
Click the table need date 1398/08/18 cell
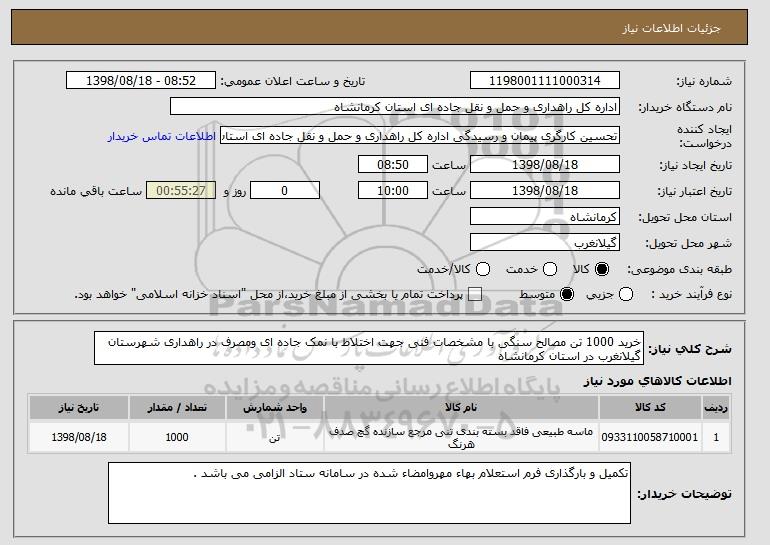pyautogui.click(x=79, y=437)
